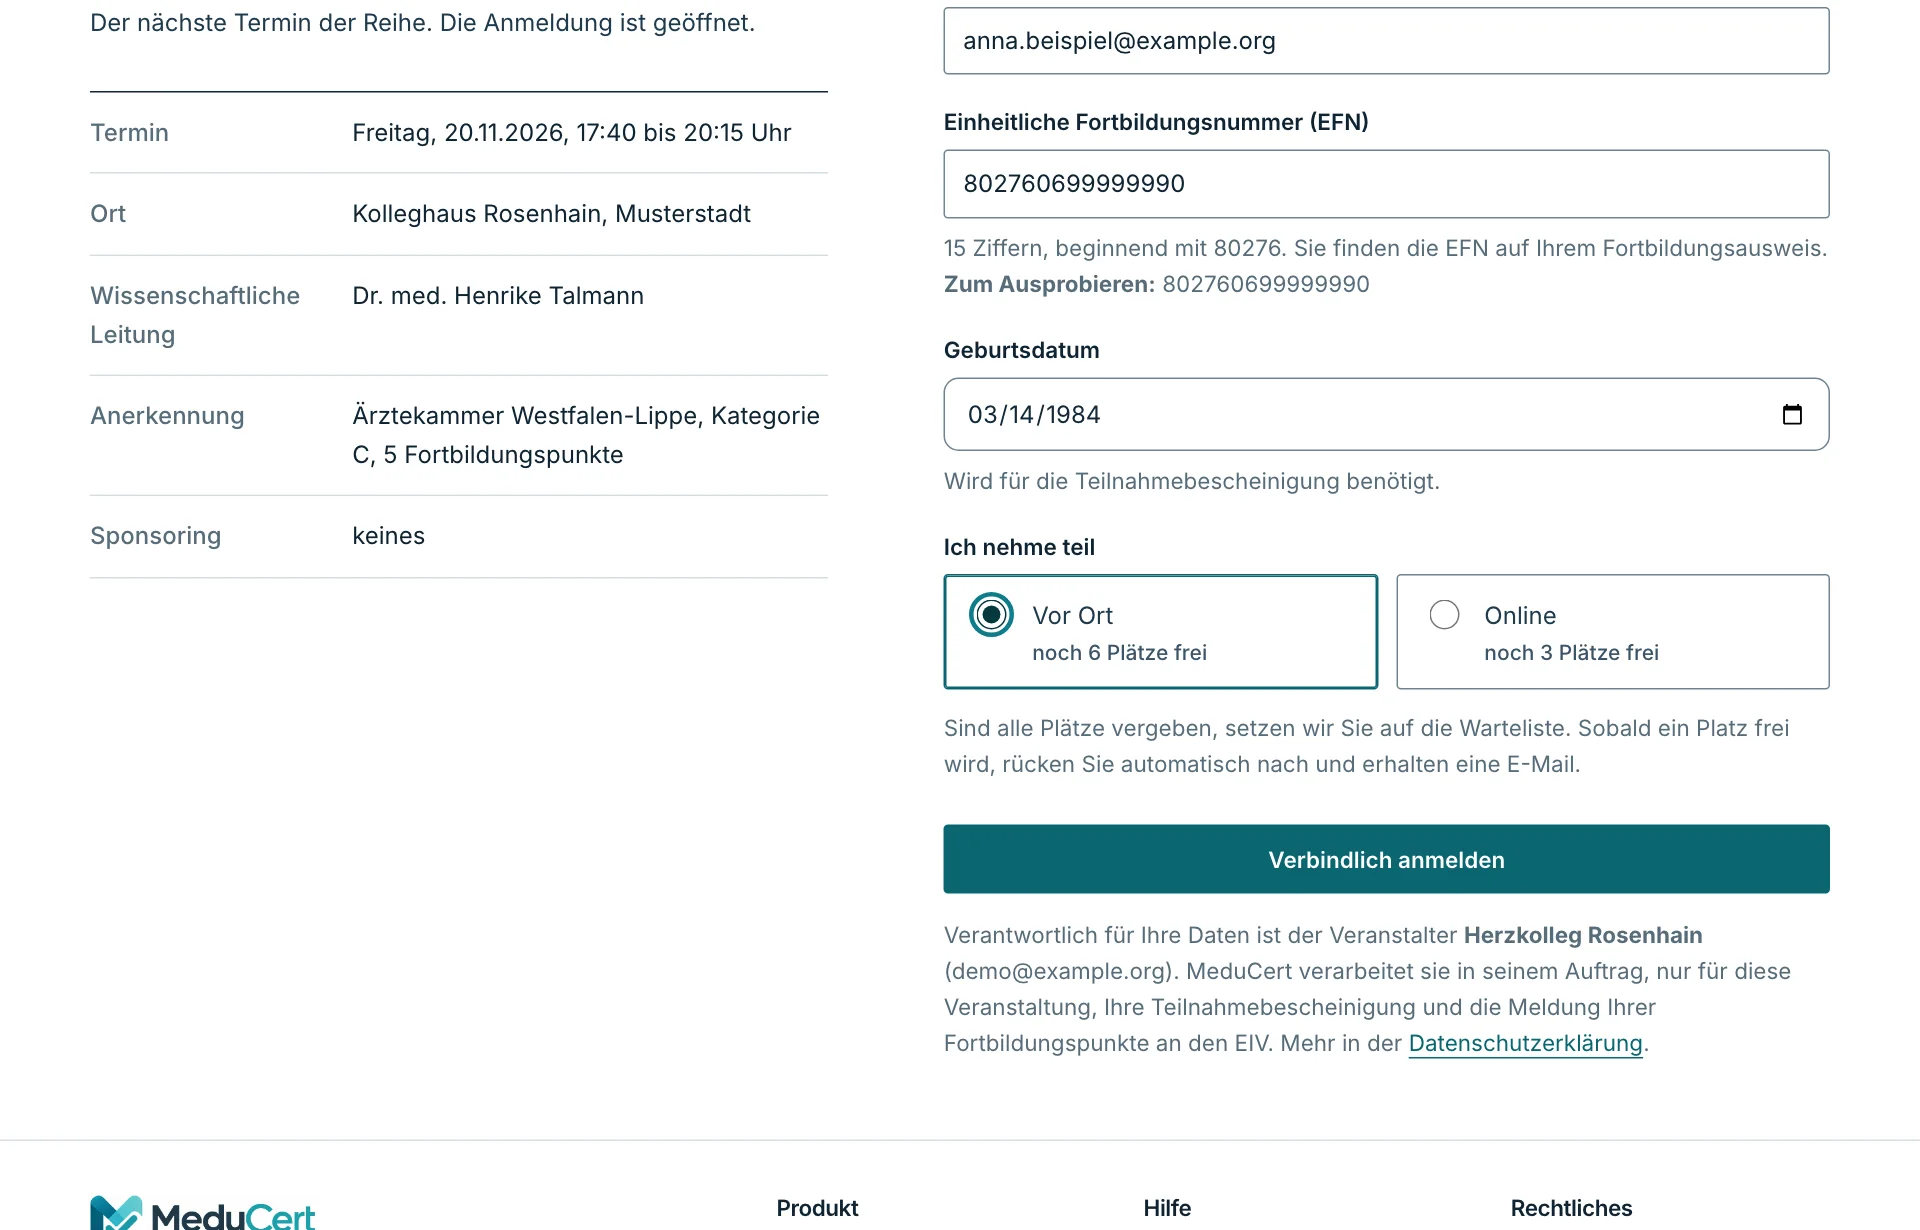
Task: Click the 'Wissenschaftliche Leitung' row label
Action: (x=195, y=315)
